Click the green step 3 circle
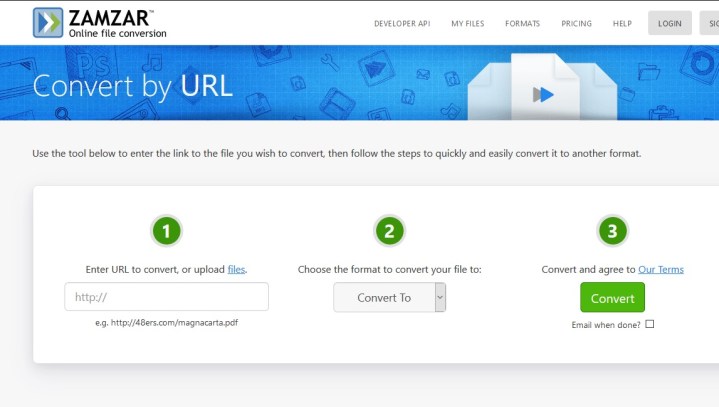719x407 pixels. click(612, 231)
